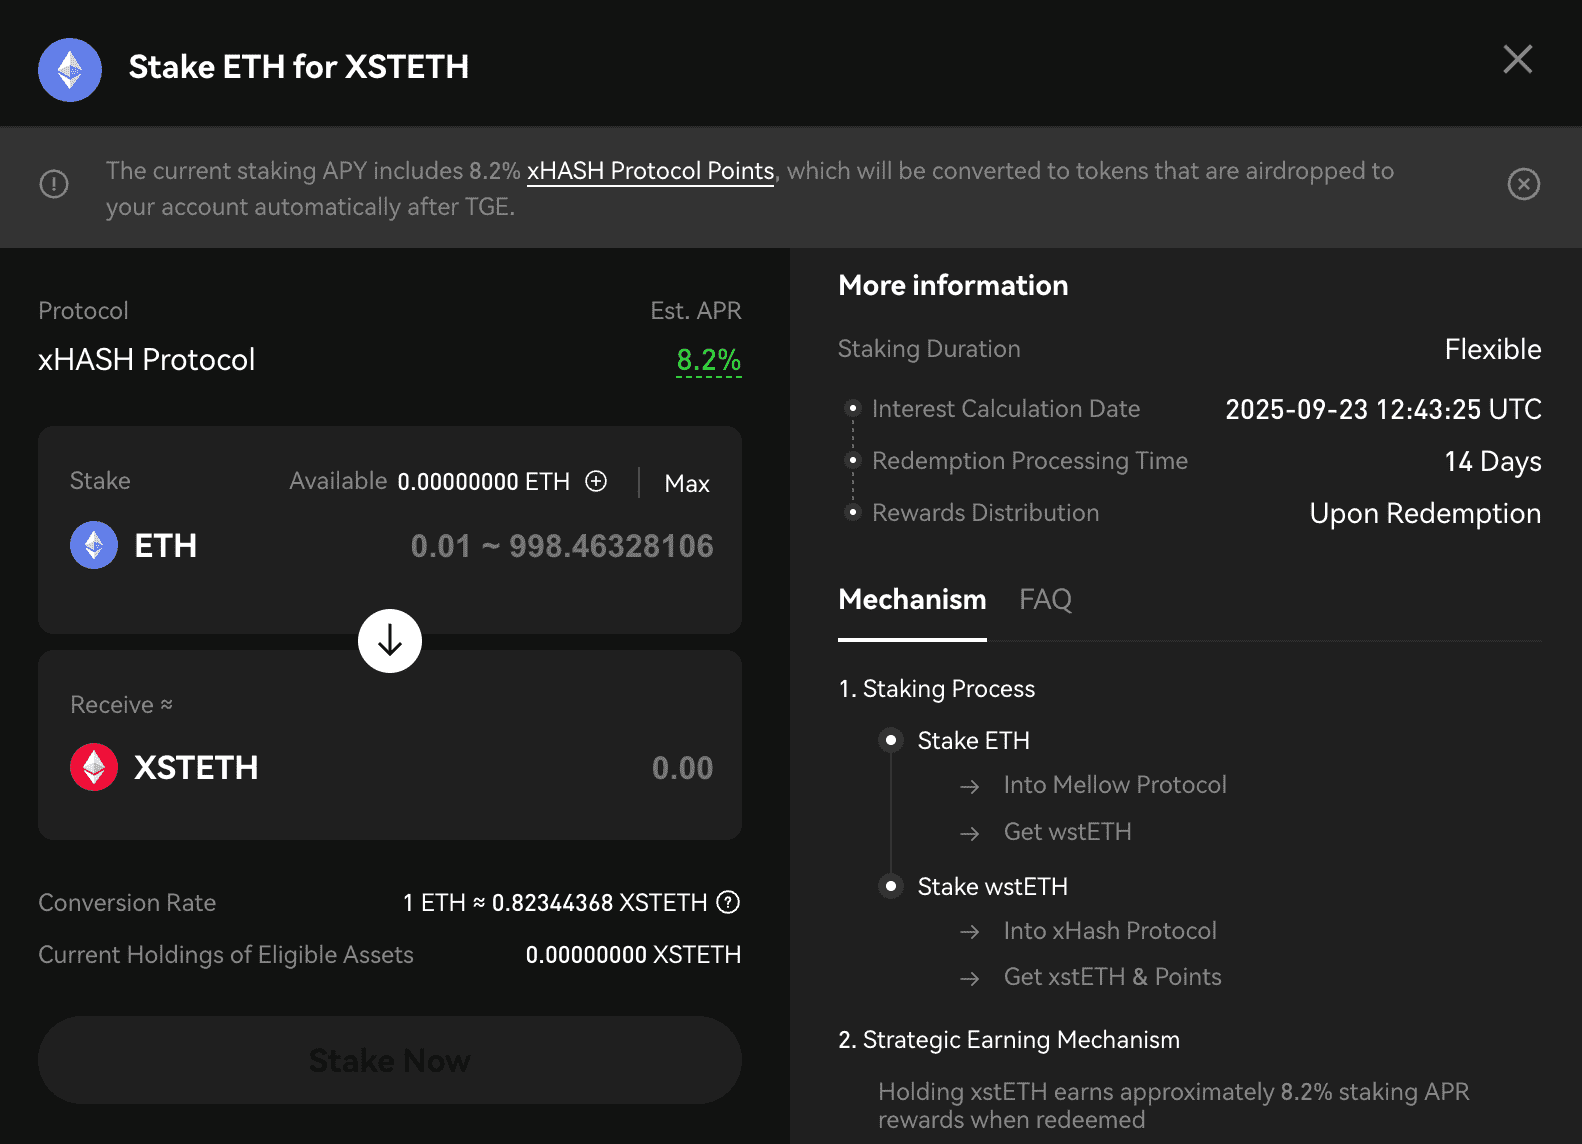Click the plus icon to add ETH funds

point(596,481)
